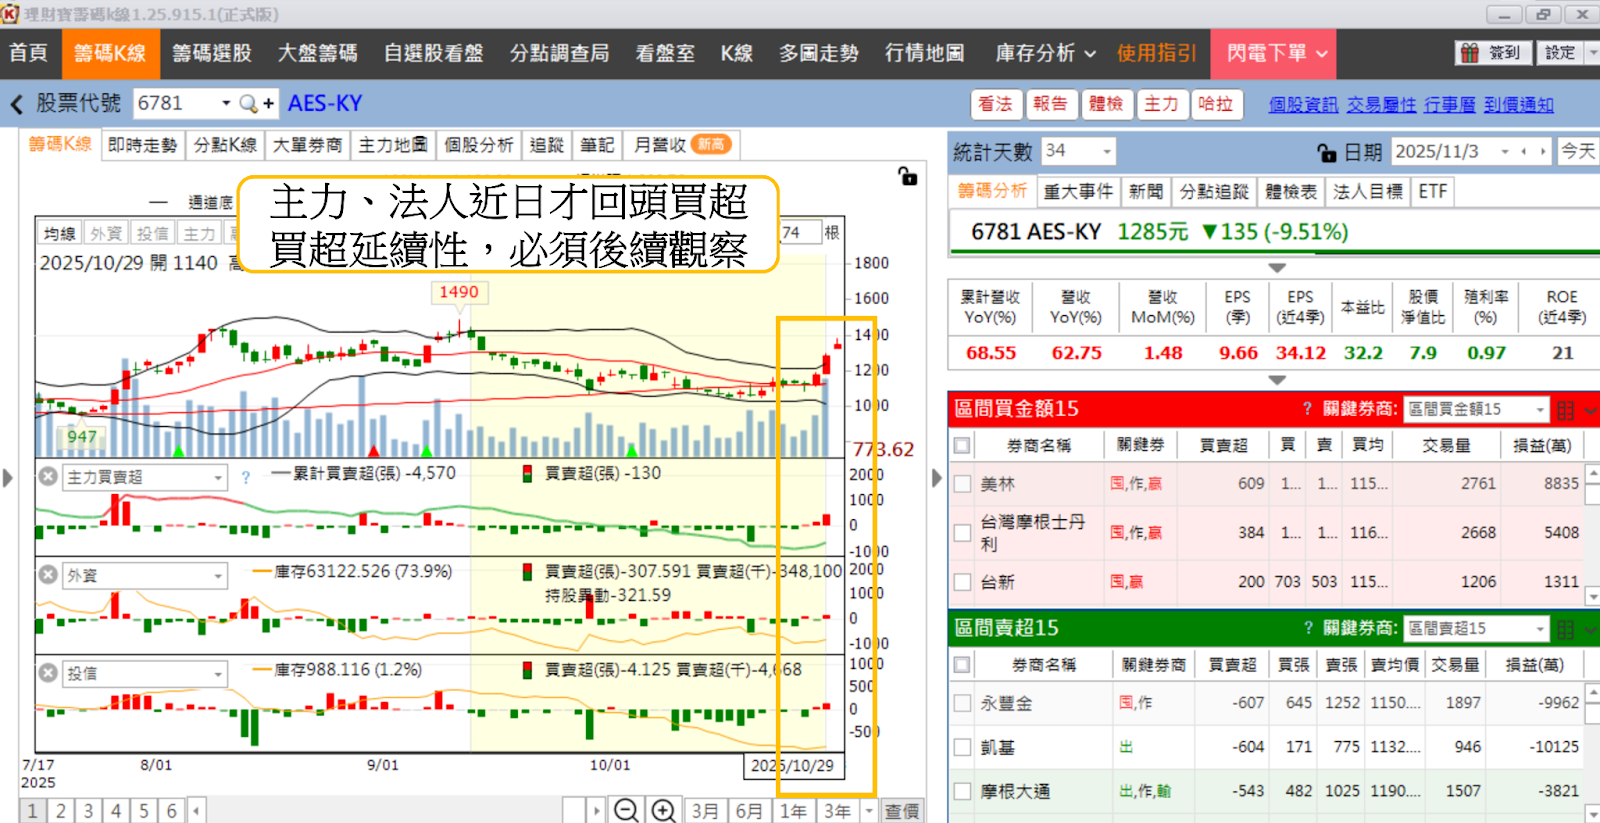Click the zoom in magnifier below the chart
The height and width of the screenshot is (823, 1600).
(663, 810)
